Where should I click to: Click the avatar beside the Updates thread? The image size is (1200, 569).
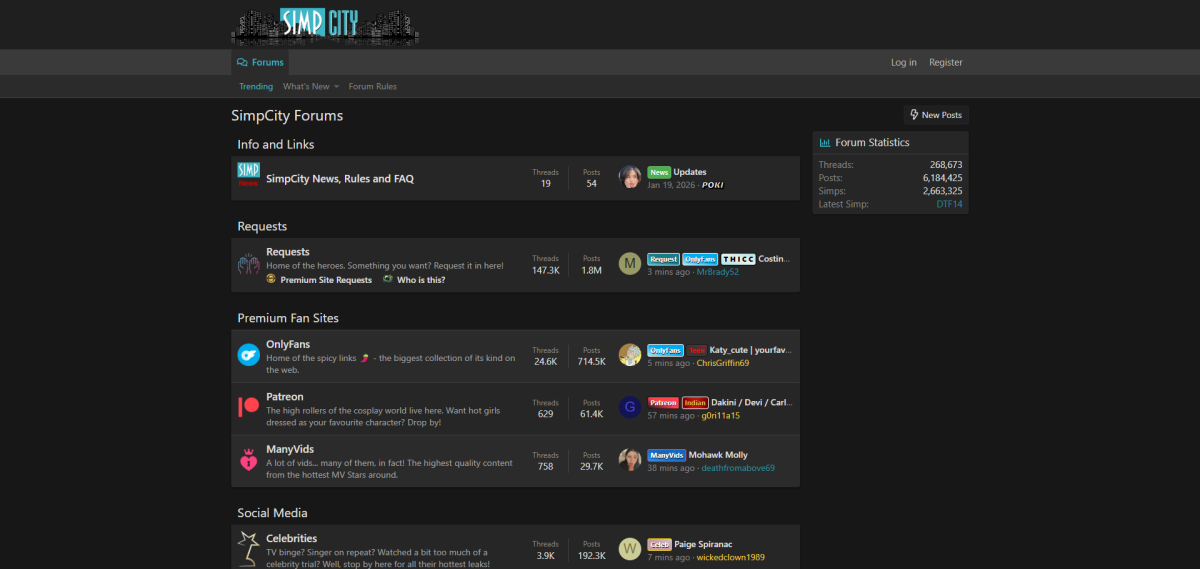(x=630, y=178)
